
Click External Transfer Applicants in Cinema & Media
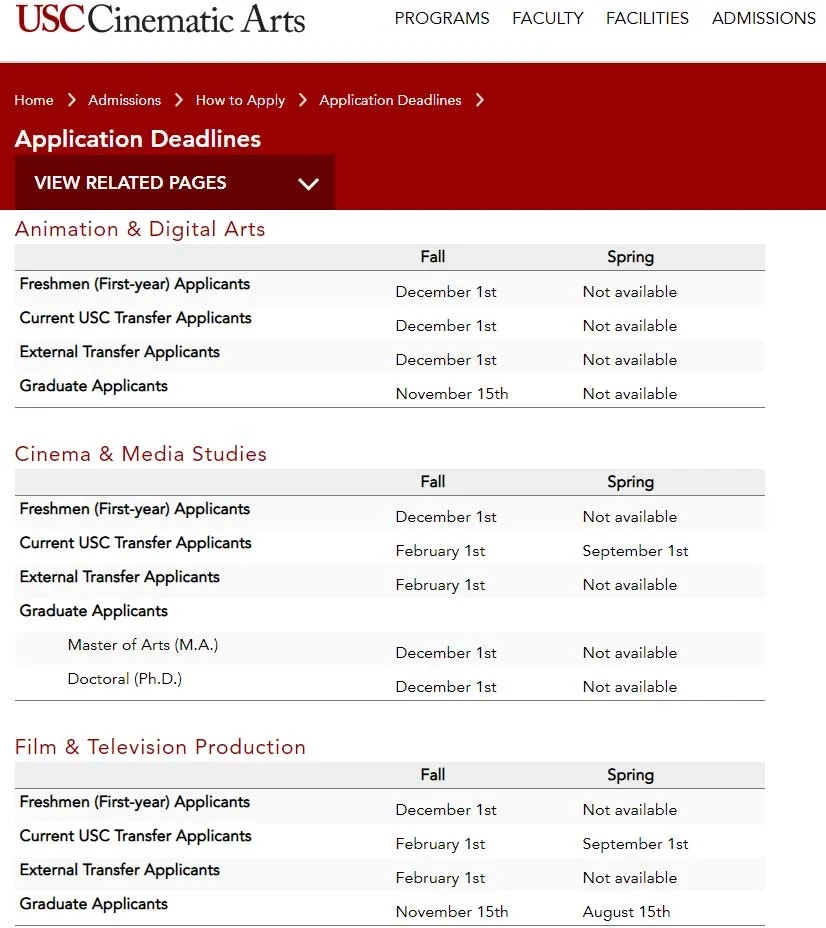pos(120,576)
